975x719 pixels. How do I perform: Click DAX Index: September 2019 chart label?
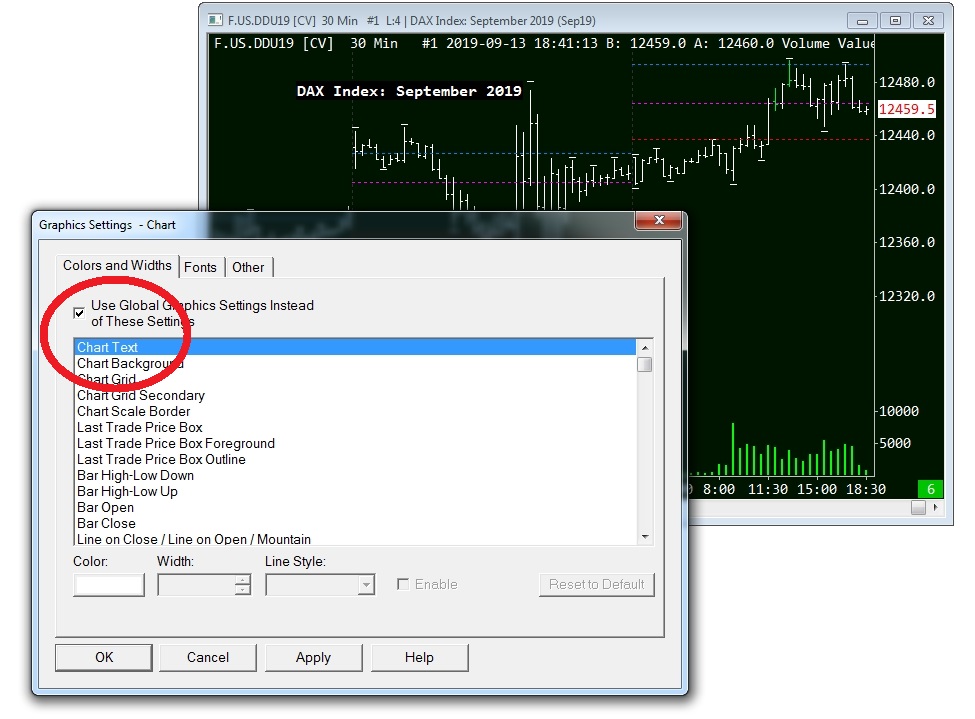[409, 91]
